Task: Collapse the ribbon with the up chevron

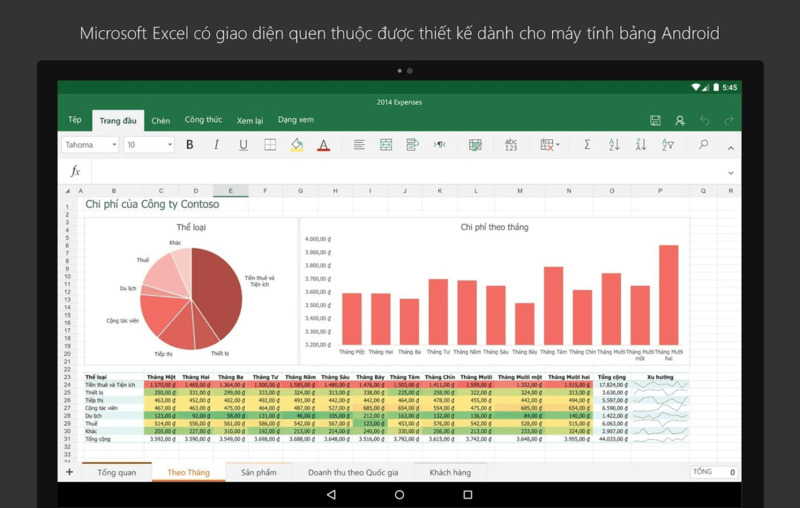Action: click(x=731, y=148)
